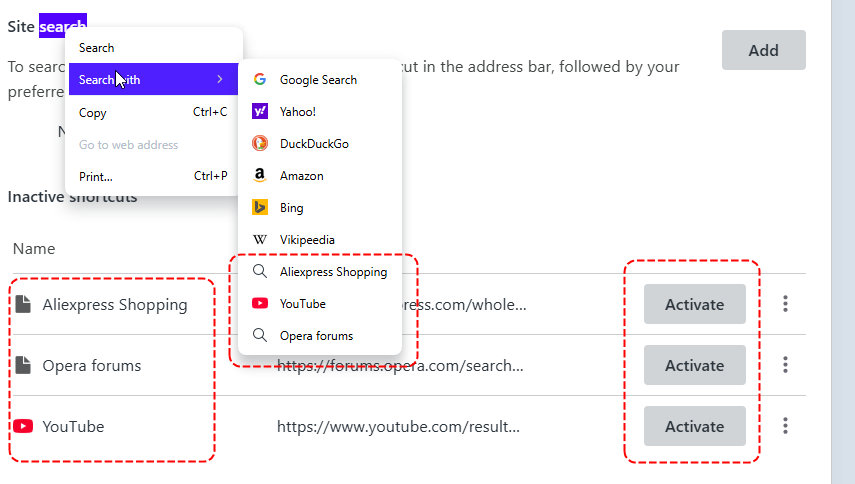
Task: Select DuckDuckGo from the search submenu
Action: (x=320, y=143)
